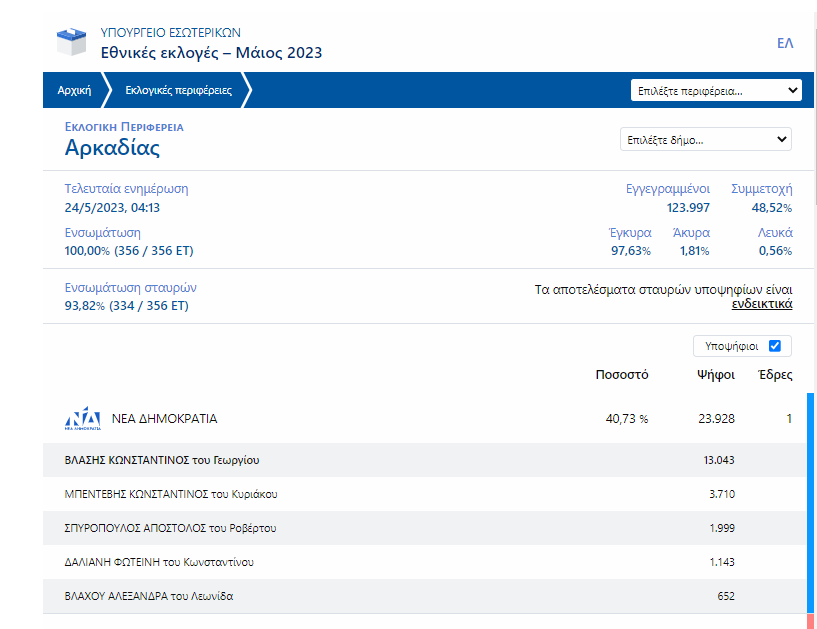The height and width of the screenshot is (629, 817).
Task: Open the Εκλογικές περιφέρειες breadcrumb
Action: coord(178,90)
